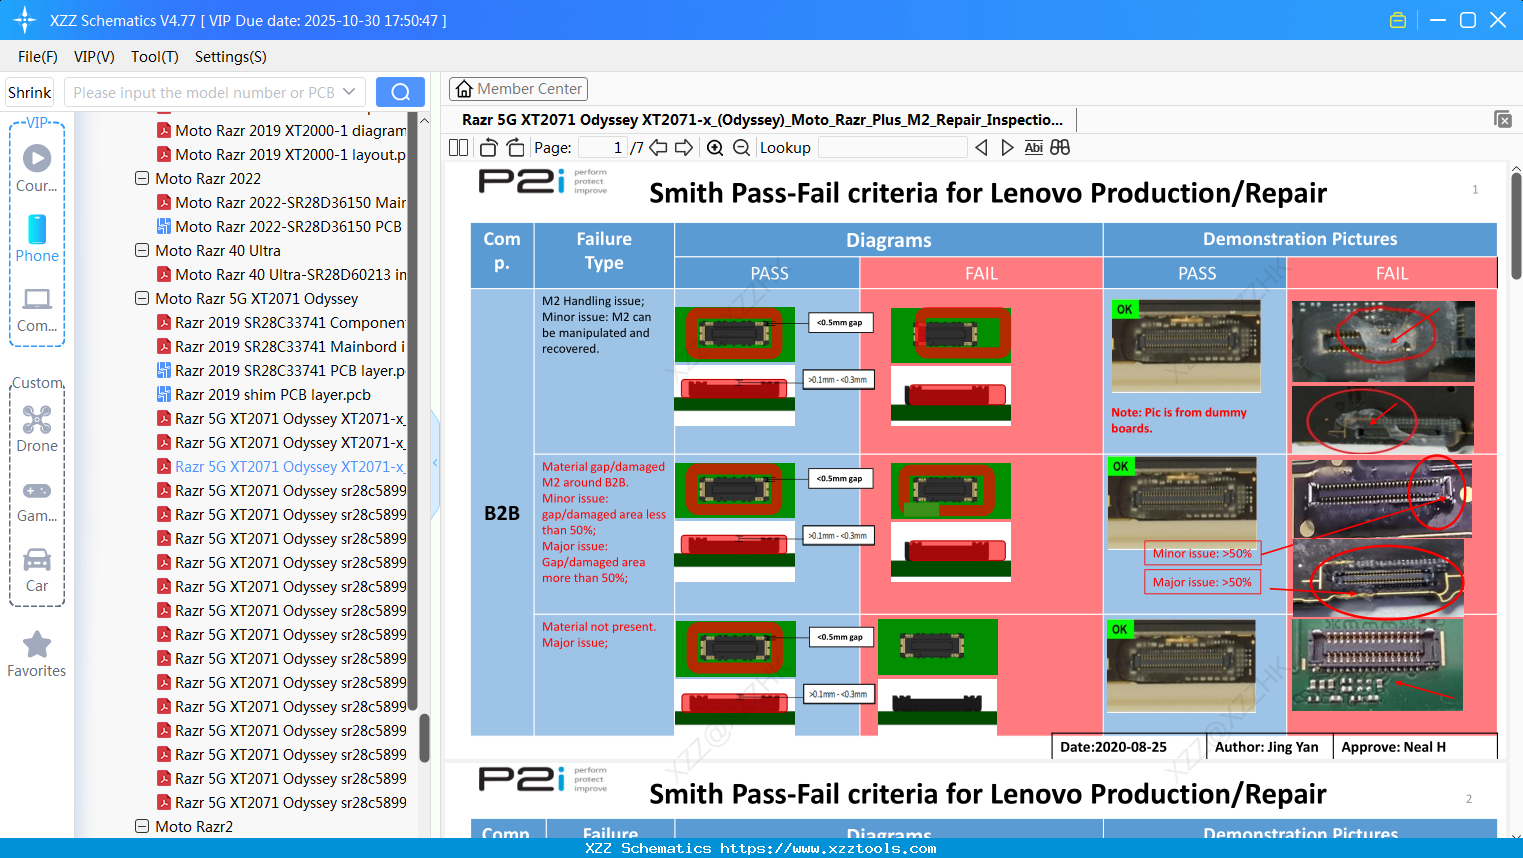Open PCB icon of Razr 2019 shim PCB layer
This screenshot has height=858, width=1523.
164,394
